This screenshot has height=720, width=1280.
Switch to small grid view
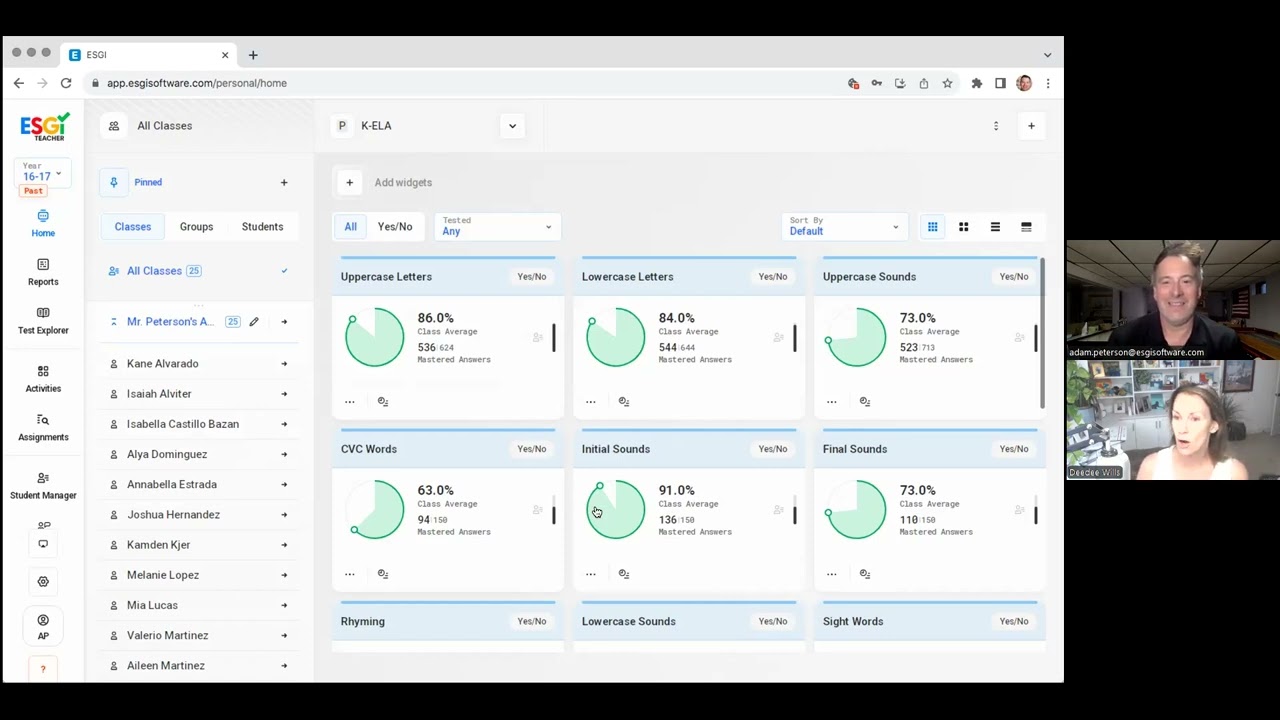tap(932, 227)
